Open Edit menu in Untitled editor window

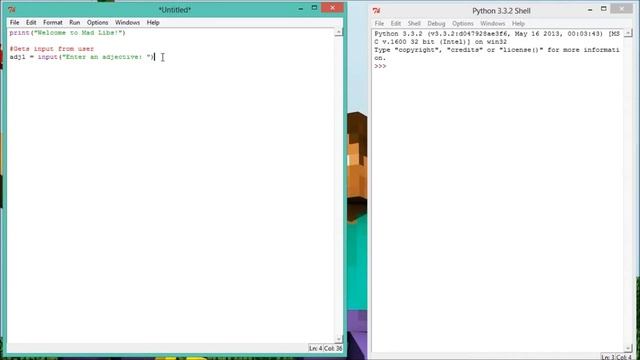(x=31, y=22)
